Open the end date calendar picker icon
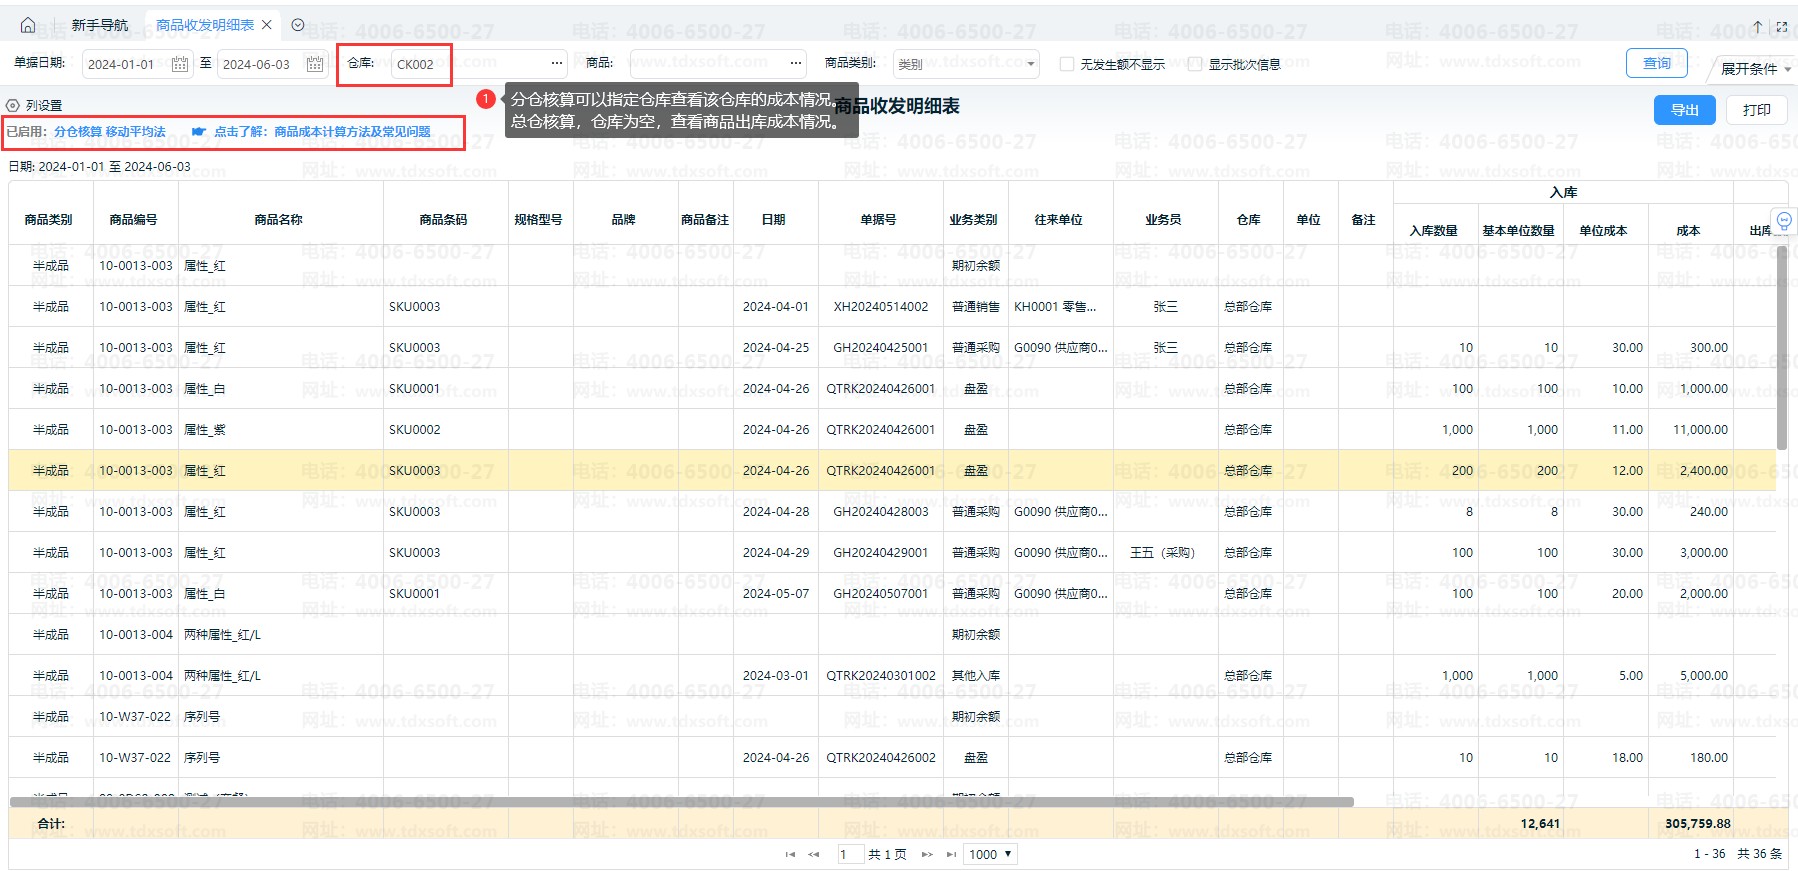Viewport: 1798px width, 871px height. coord(315,64)
